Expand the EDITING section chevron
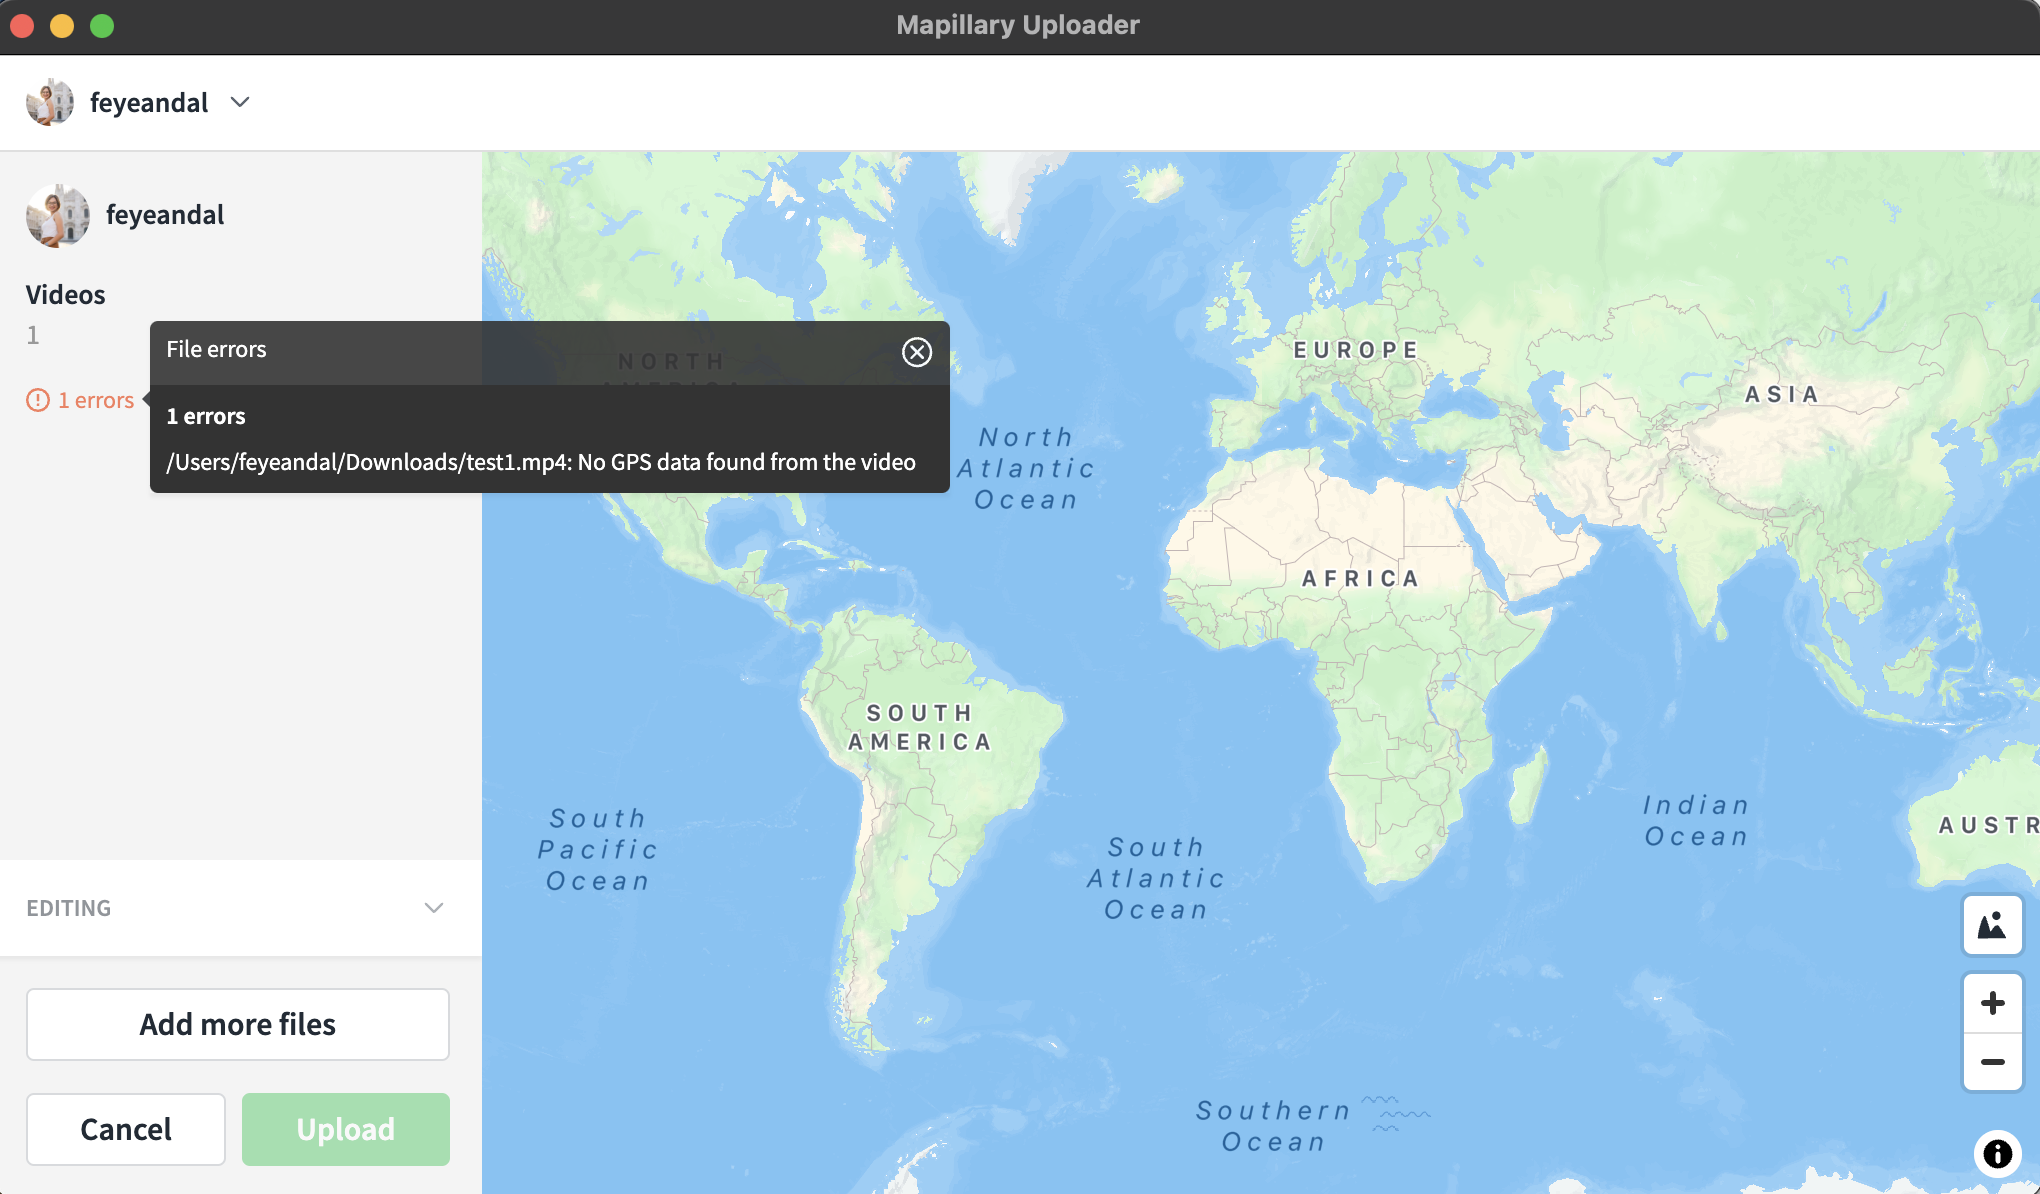2040x1194 pixels. [x=433, y=908]
